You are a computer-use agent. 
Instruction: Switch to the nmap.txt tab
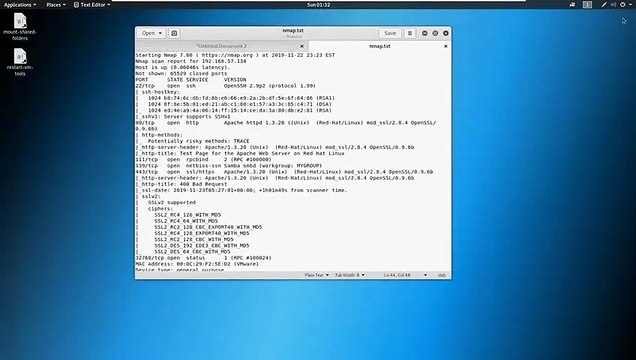coord(380,46)
